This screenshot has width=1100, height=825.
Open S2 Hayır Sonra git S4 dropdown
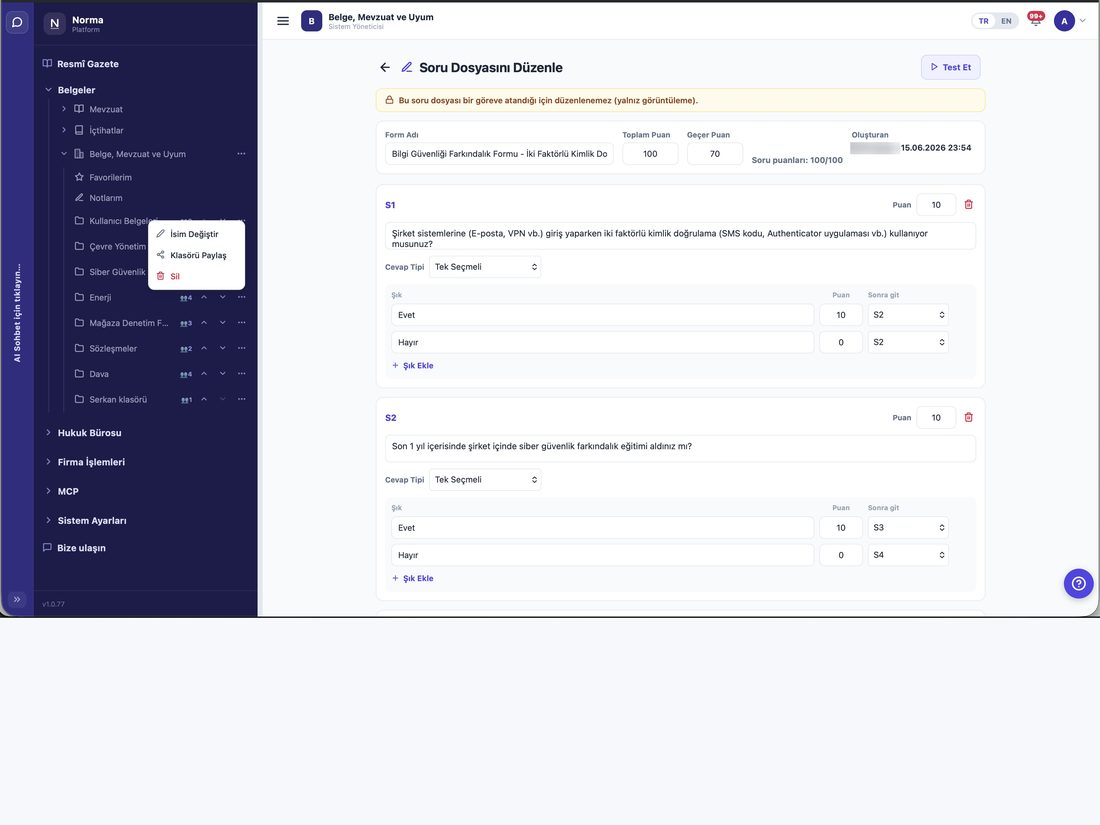pos(908,555)
